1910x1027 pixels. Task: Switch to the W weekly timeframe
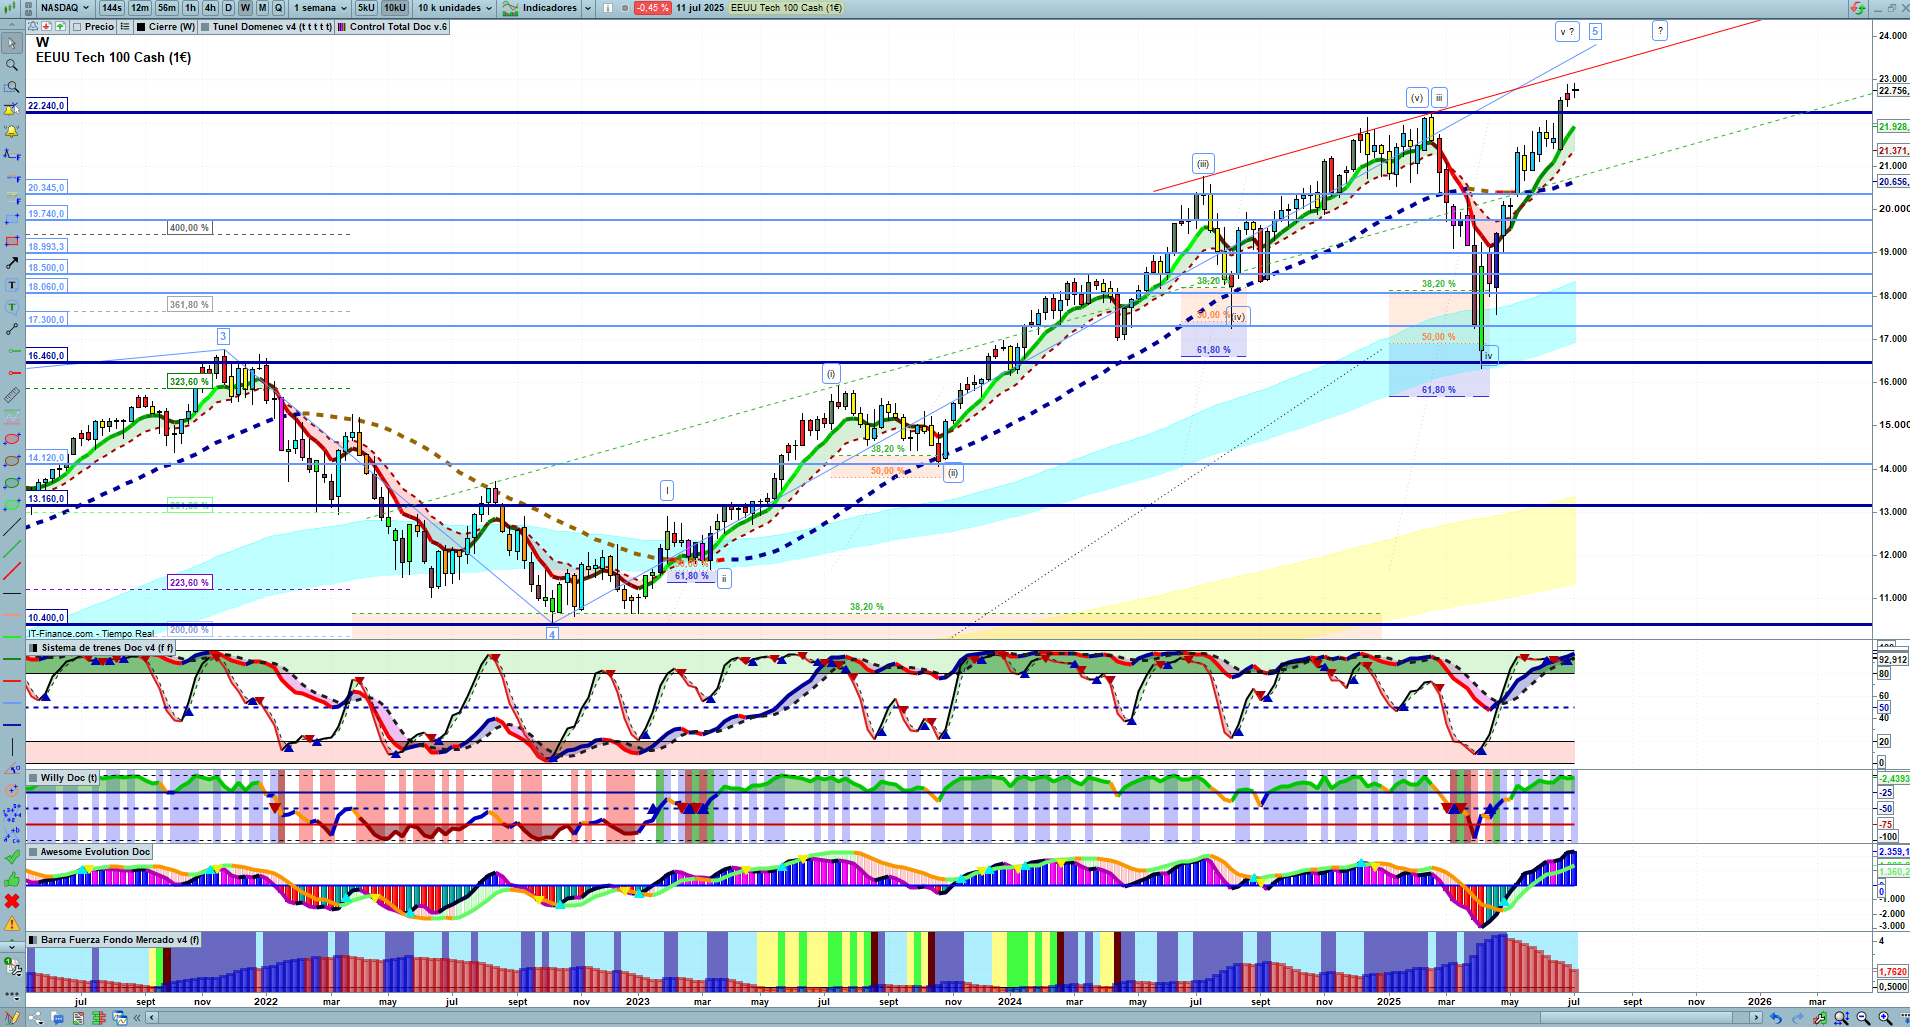[245, 8]
